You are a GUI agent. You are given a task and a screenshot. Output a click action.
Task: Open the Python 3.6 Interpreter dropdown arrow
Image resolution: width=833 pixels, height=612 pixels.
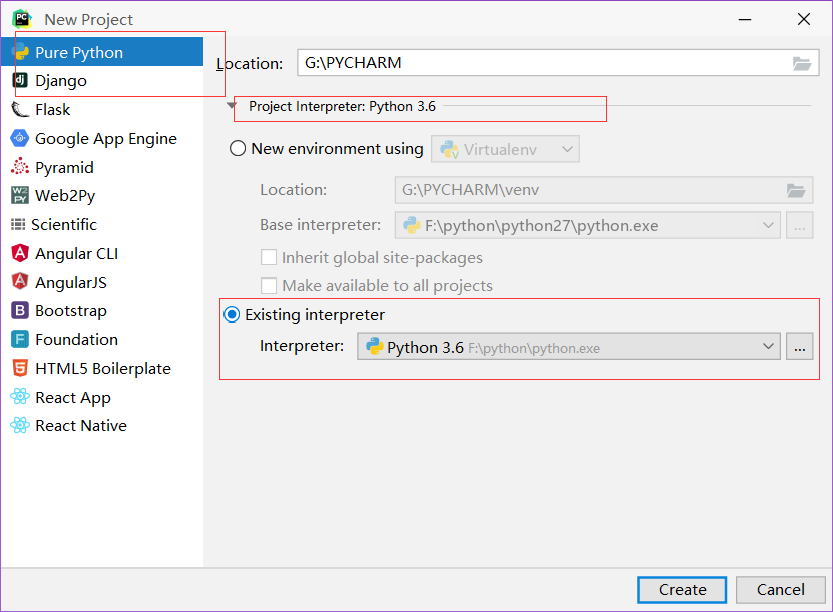[x=768, y=346]
